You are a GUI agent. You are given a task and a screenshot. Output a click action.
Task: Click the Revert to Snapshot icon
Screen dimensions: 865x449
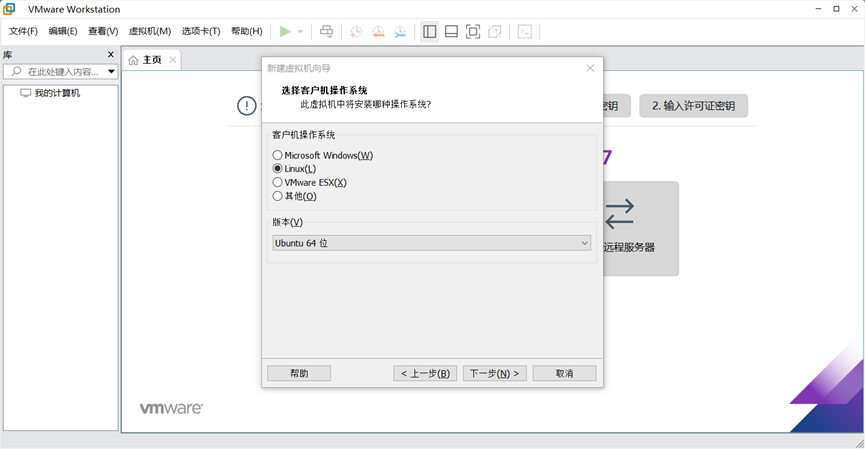(378, 31)
